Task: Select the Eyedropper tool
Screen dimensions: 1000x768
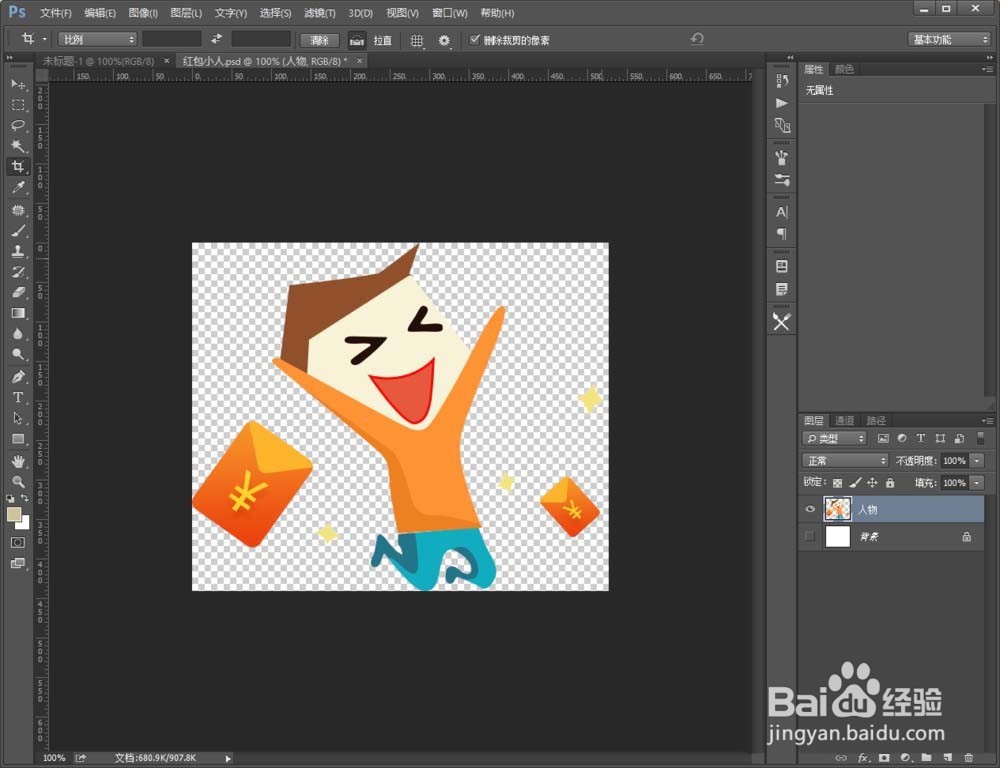Action: 18,188
